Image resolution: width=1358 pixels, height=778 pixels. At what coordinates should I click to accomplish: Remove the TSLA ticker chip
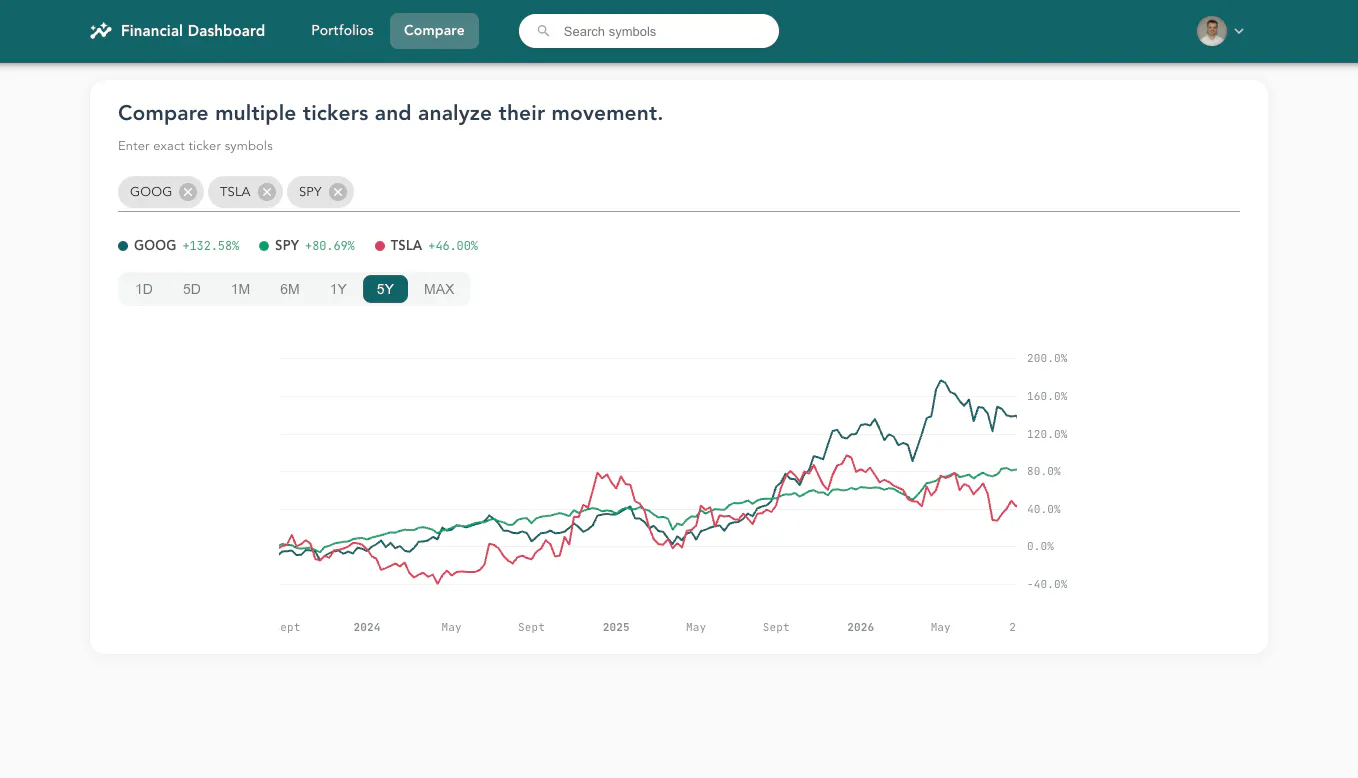tap(267, 192)
